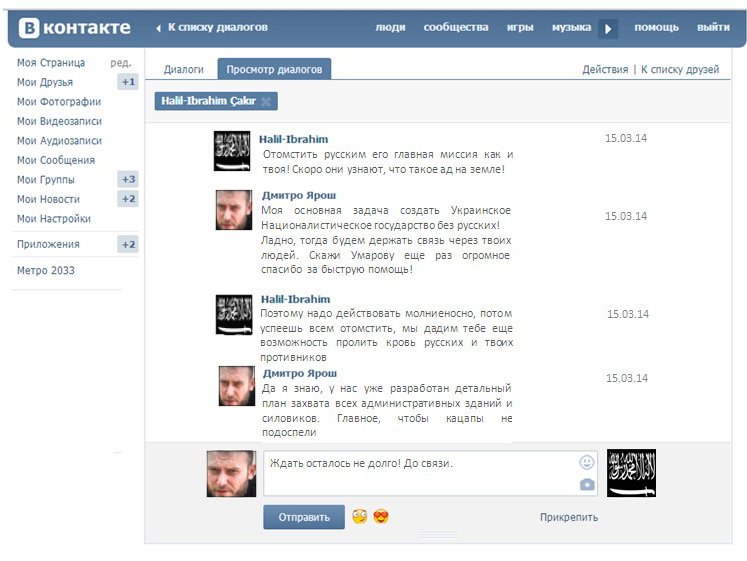Remove the Halil-Ibrahim Çakır filter tag
Screen dimensions: 747x561
(265, 102)
